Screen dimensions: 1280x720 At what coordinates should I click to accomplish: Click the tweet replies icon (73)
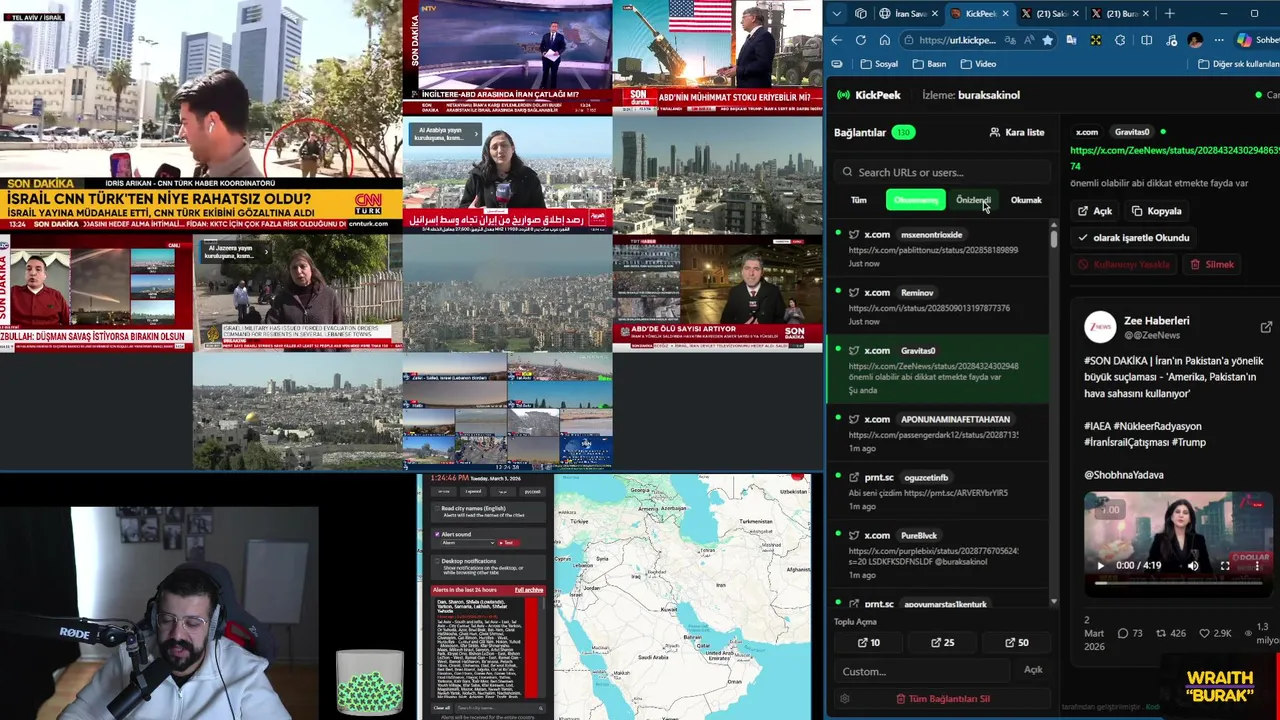click(x=1123, y=633)
